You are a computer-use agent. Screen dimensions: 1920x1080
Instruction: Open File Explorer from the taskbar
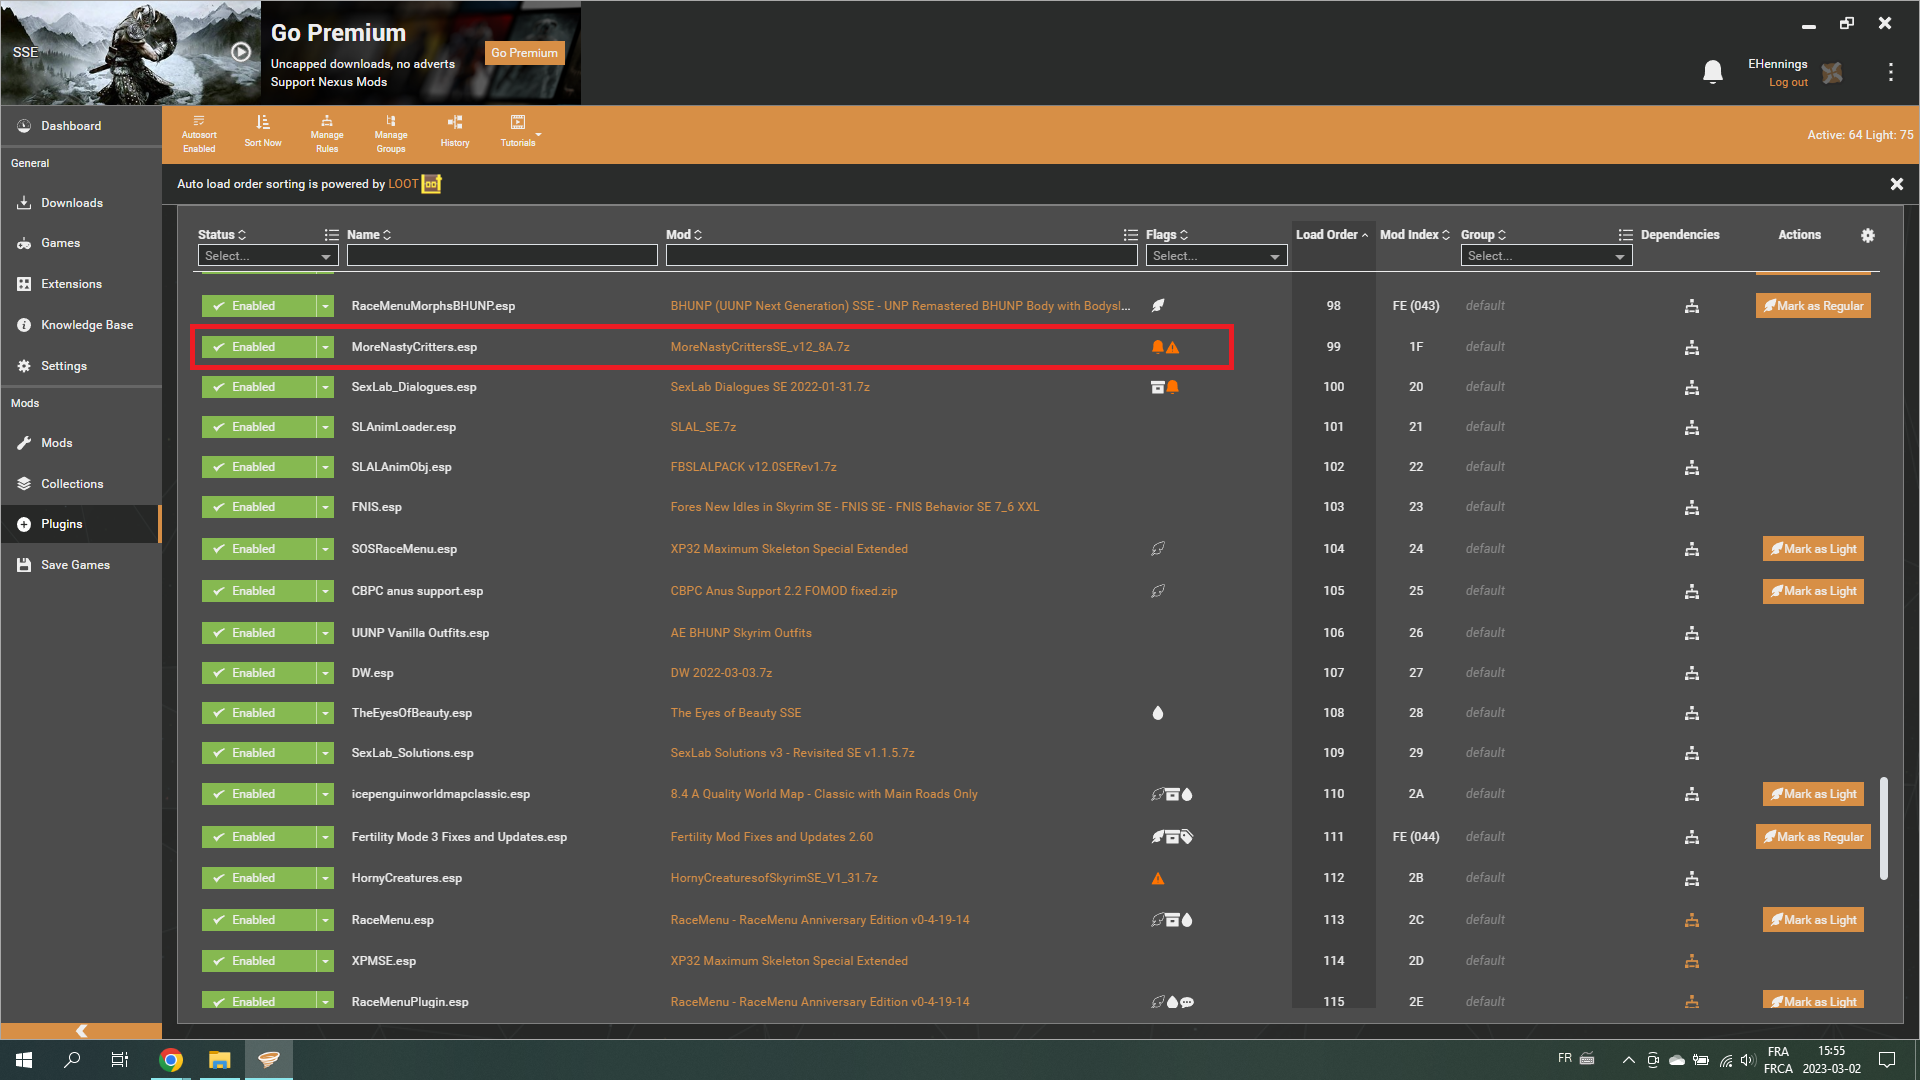tap(220, 1060)
